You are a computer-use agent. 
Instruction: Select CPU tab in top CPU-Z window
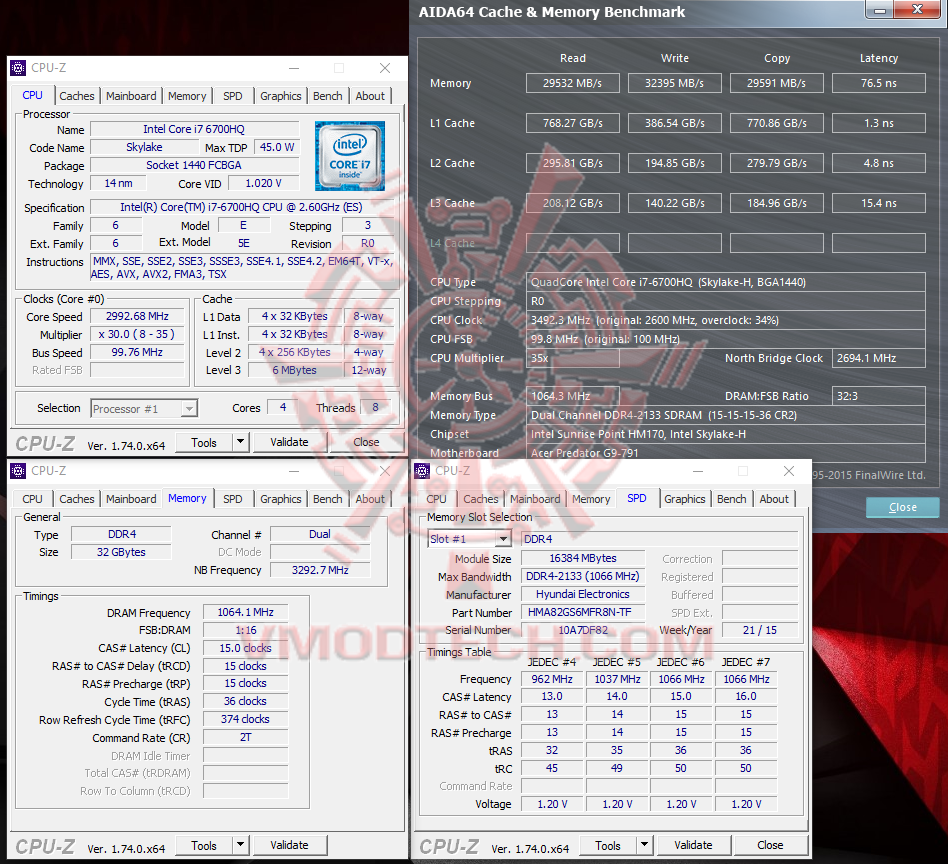(x=33, y=96)
